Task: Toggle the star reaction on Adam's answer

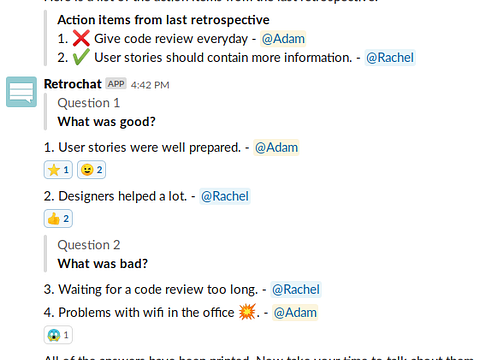Action: 58,170
